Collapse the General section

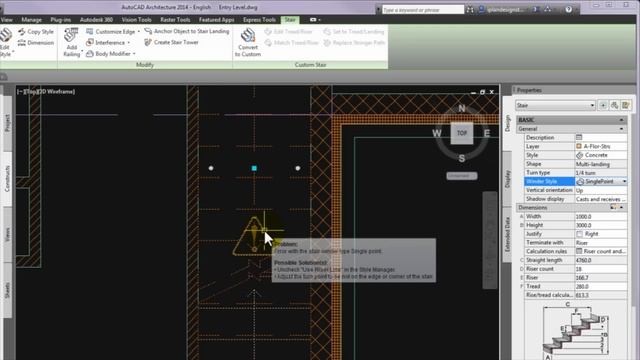tap(621, 129)
